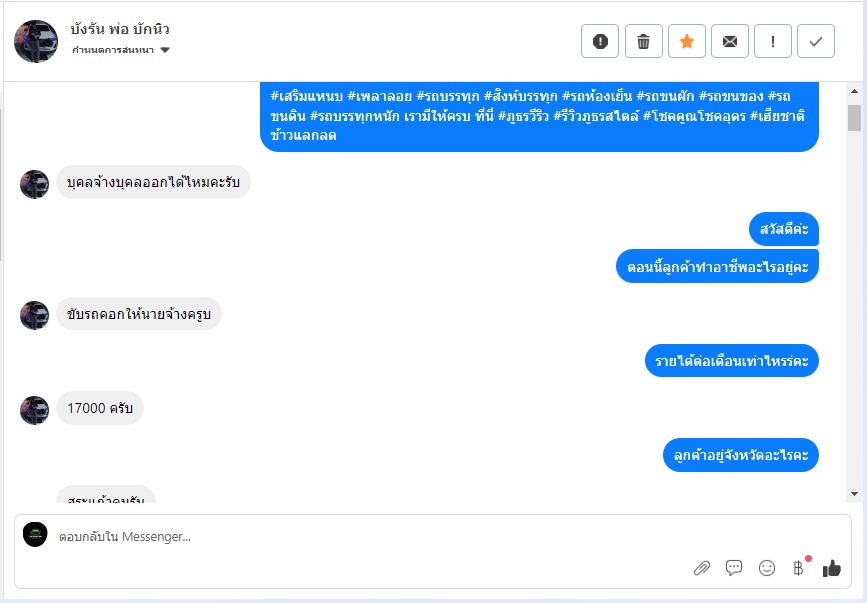This screenshot has height=603, width=867.
Task: Toggle the exclamation priority flag
Action: coord(773,41)
